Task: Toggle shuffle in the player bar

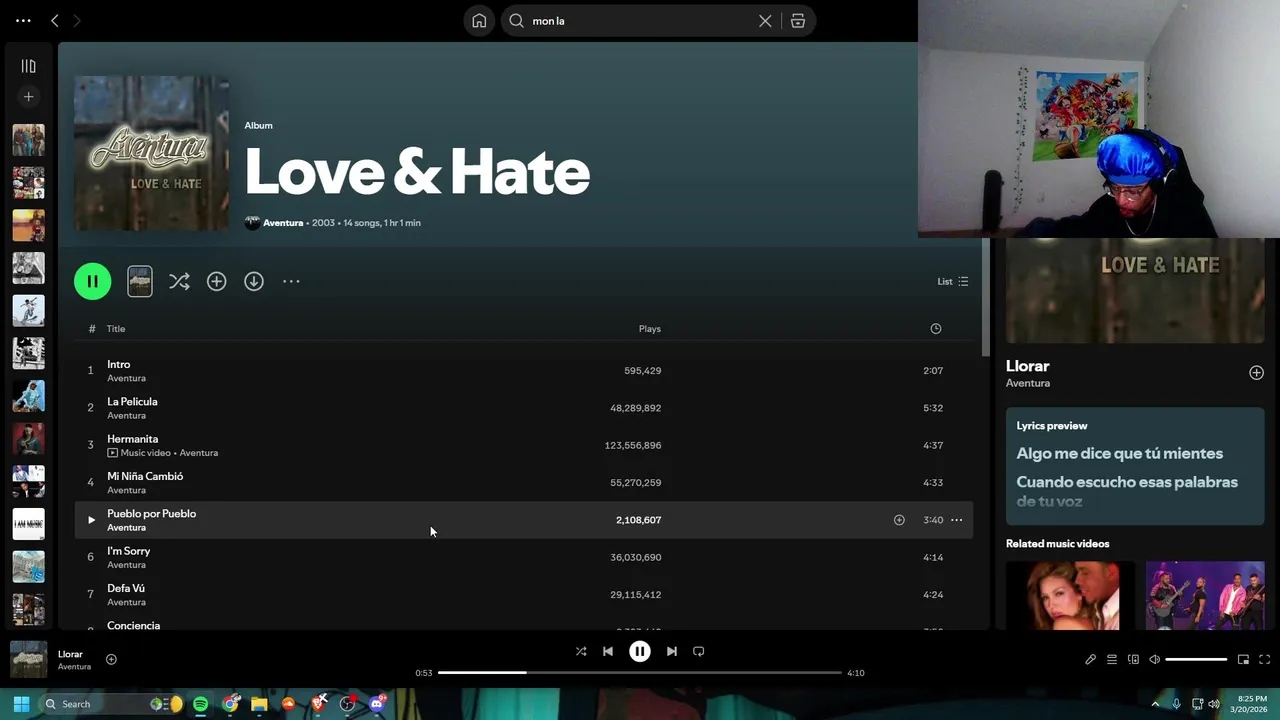Action: 581,651
